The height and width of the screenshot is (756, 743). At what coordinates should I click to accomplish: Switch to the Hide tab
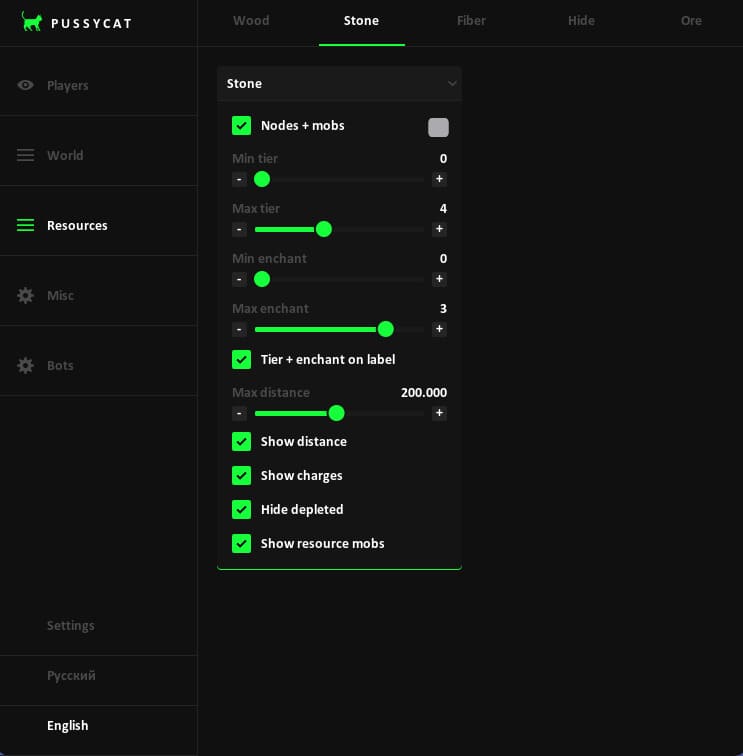click(x=581, y=21)
